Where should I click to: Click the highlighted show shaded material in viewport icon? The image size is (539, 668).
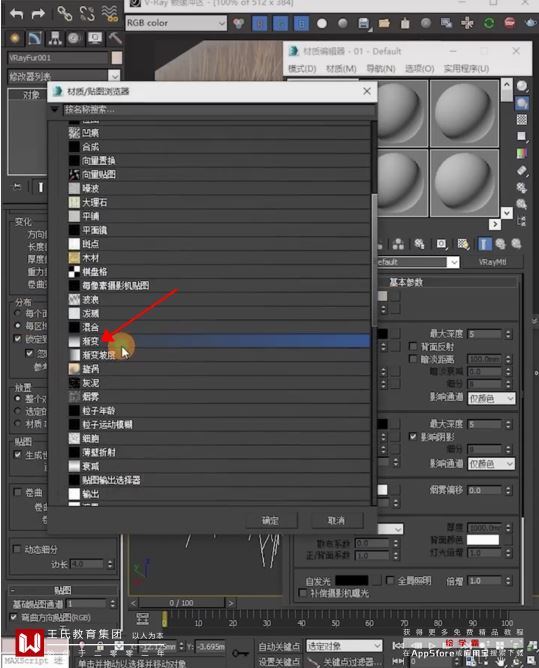click(484, 244)
